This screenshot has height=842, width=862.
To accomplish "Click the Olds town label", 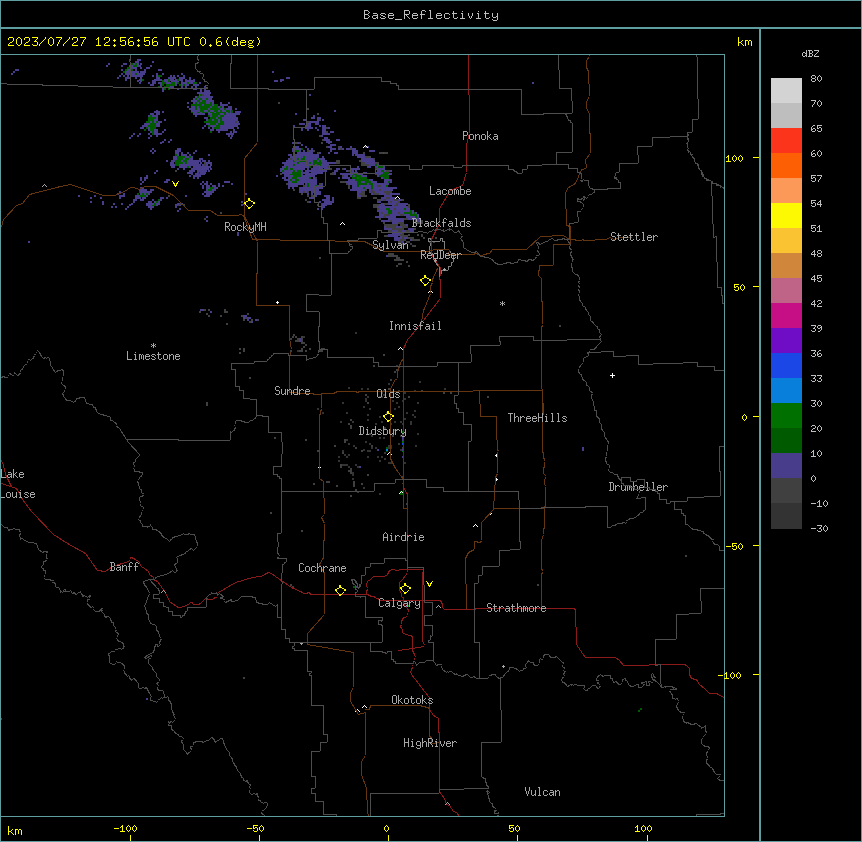I will pos(388,394).
